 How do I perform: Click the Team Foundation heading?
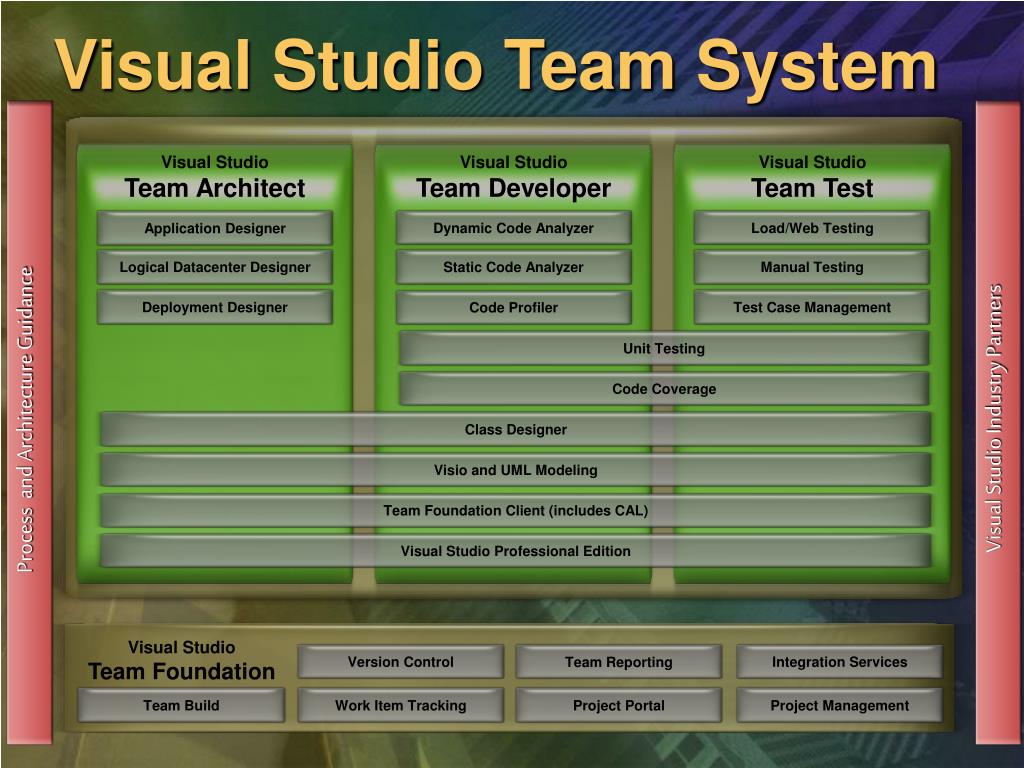(182, 671)
